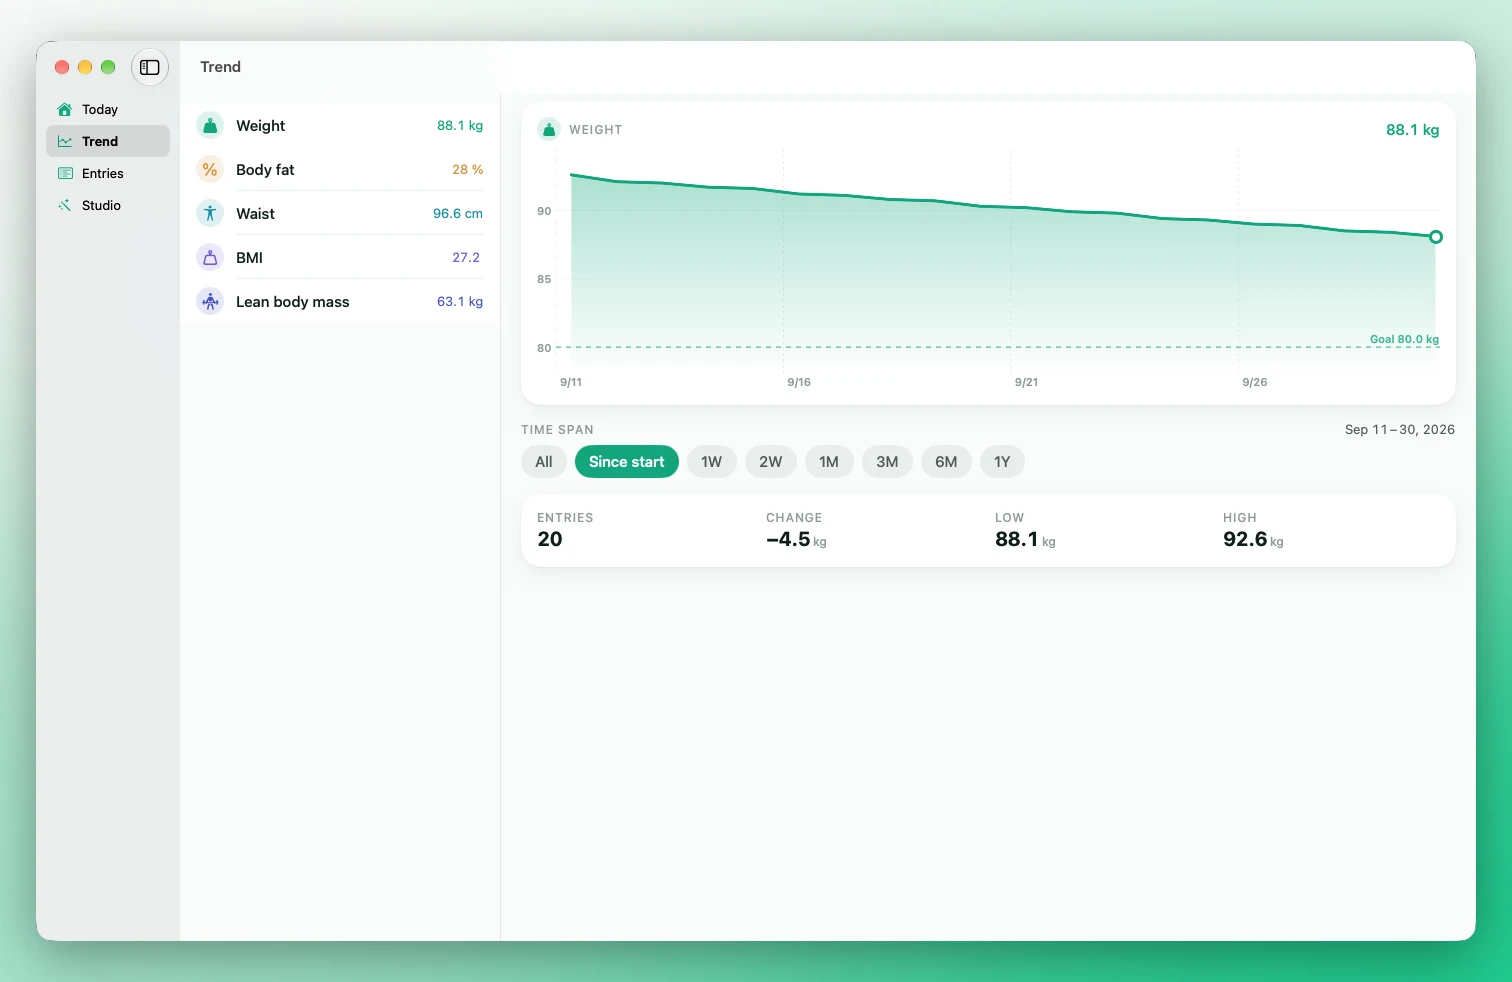
Task: Click the 96.6 cm waist value
Action: pyautogui.click(x=458, y=214)
